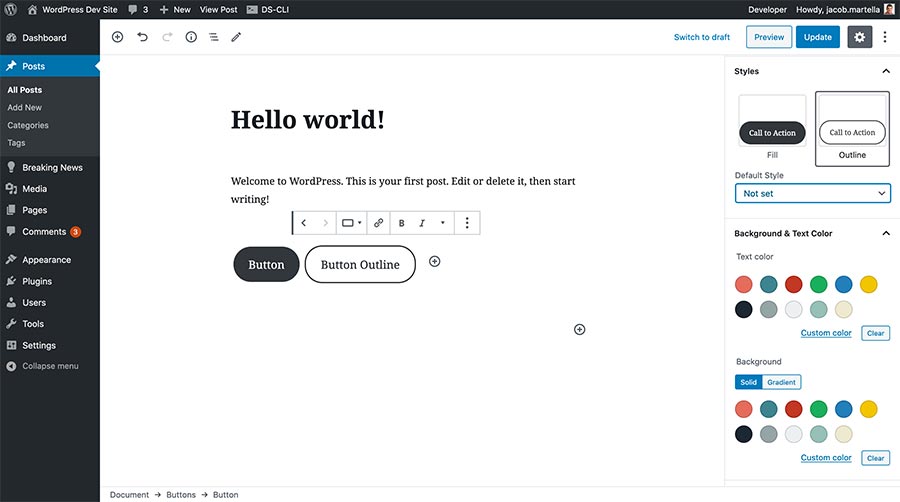This screenshot has width=900, height=502.
Task: Undo the last change
Action: [142, 37]
